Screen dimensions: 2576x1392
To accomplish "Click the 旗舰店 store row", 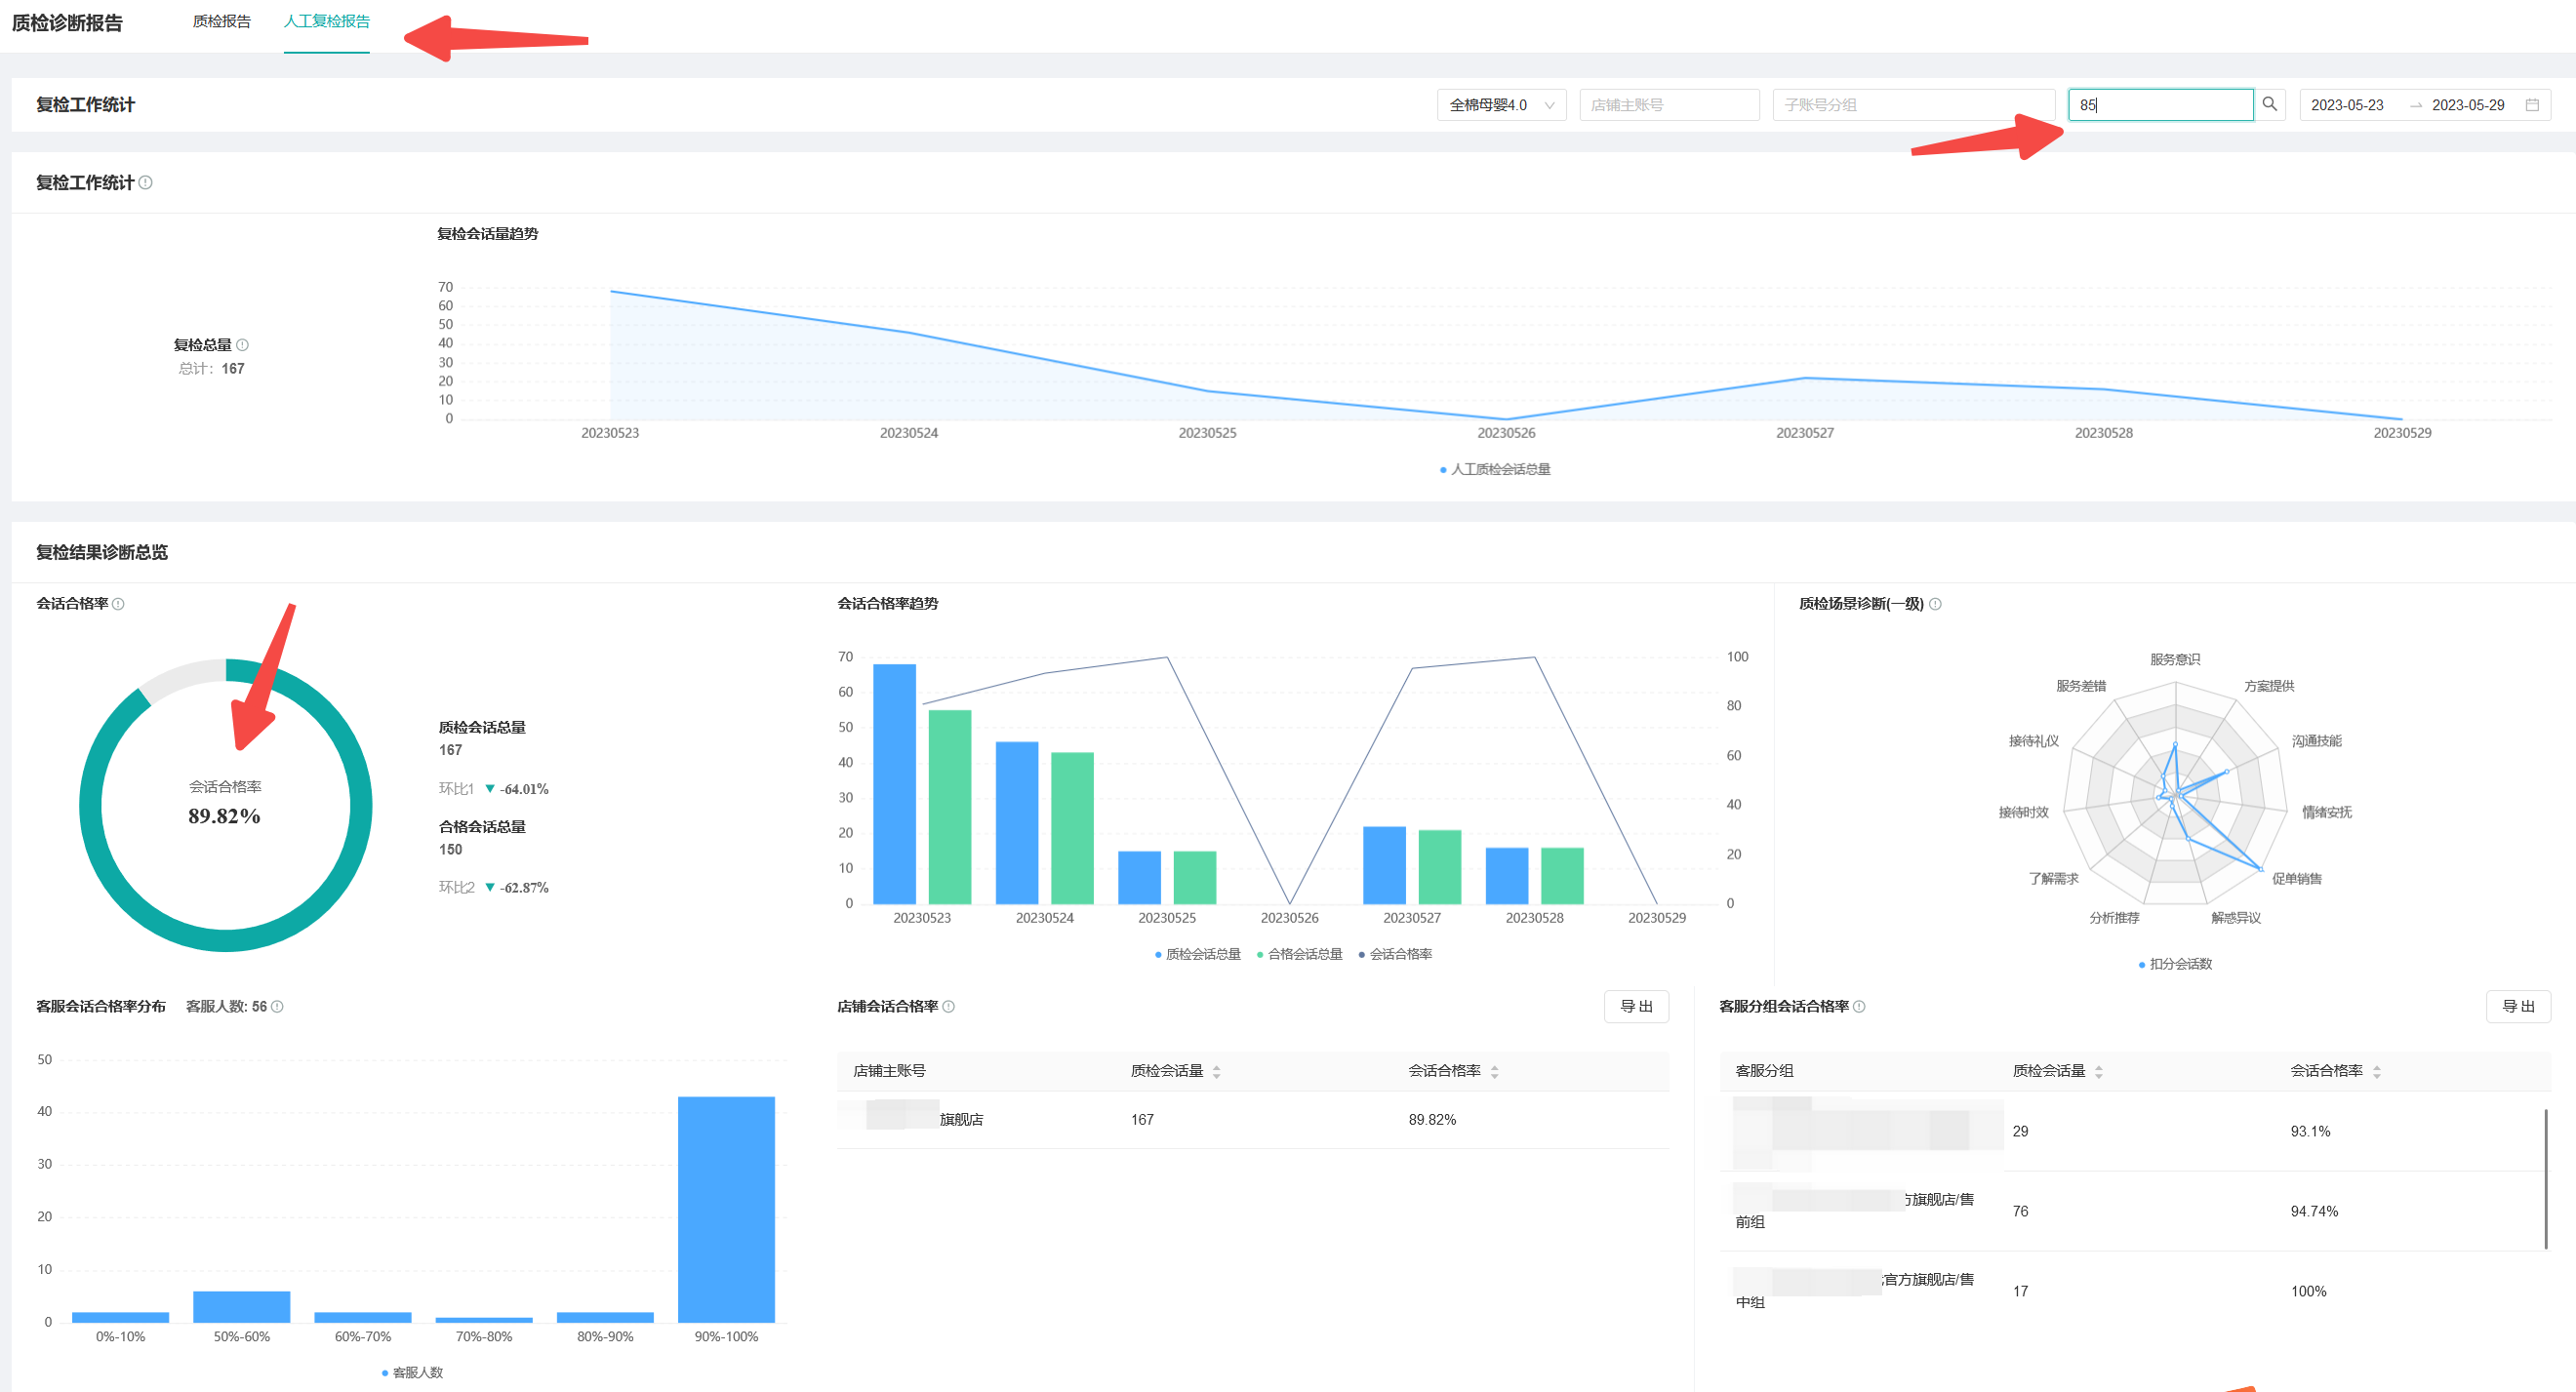I will (x=1253, y=1120).
